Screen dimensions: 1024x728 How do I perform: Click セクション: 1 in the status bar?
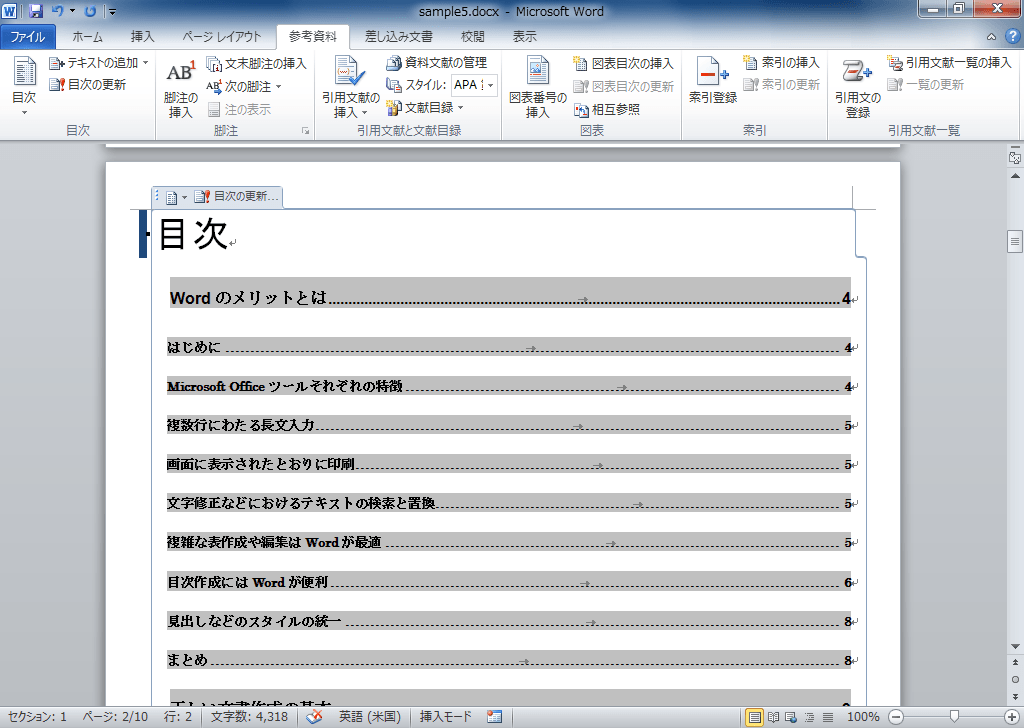pyautogui.click(x=37, y=717)
